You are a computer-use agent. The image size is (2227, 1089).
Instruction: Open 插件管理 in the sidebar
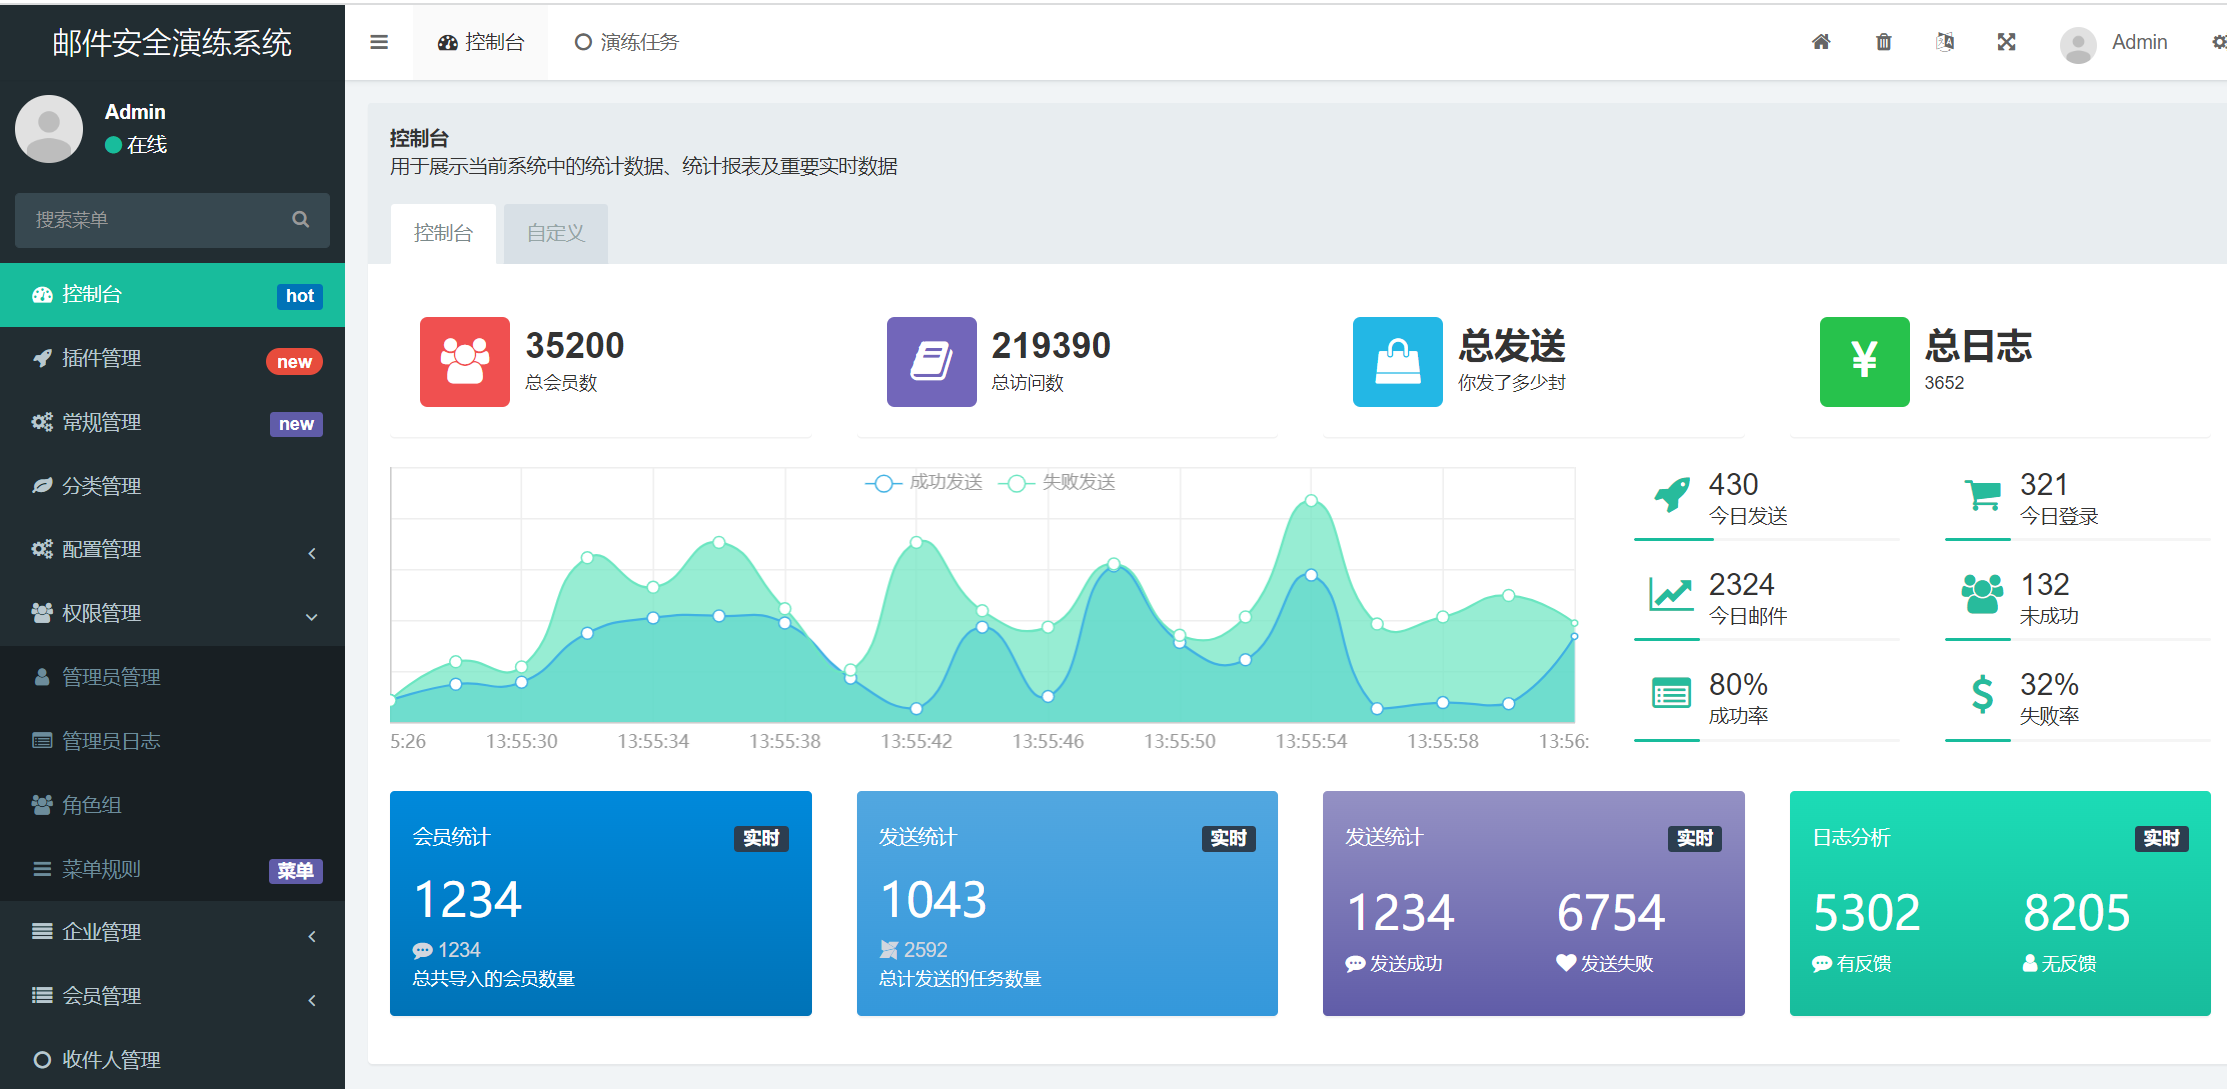point(172,358)
